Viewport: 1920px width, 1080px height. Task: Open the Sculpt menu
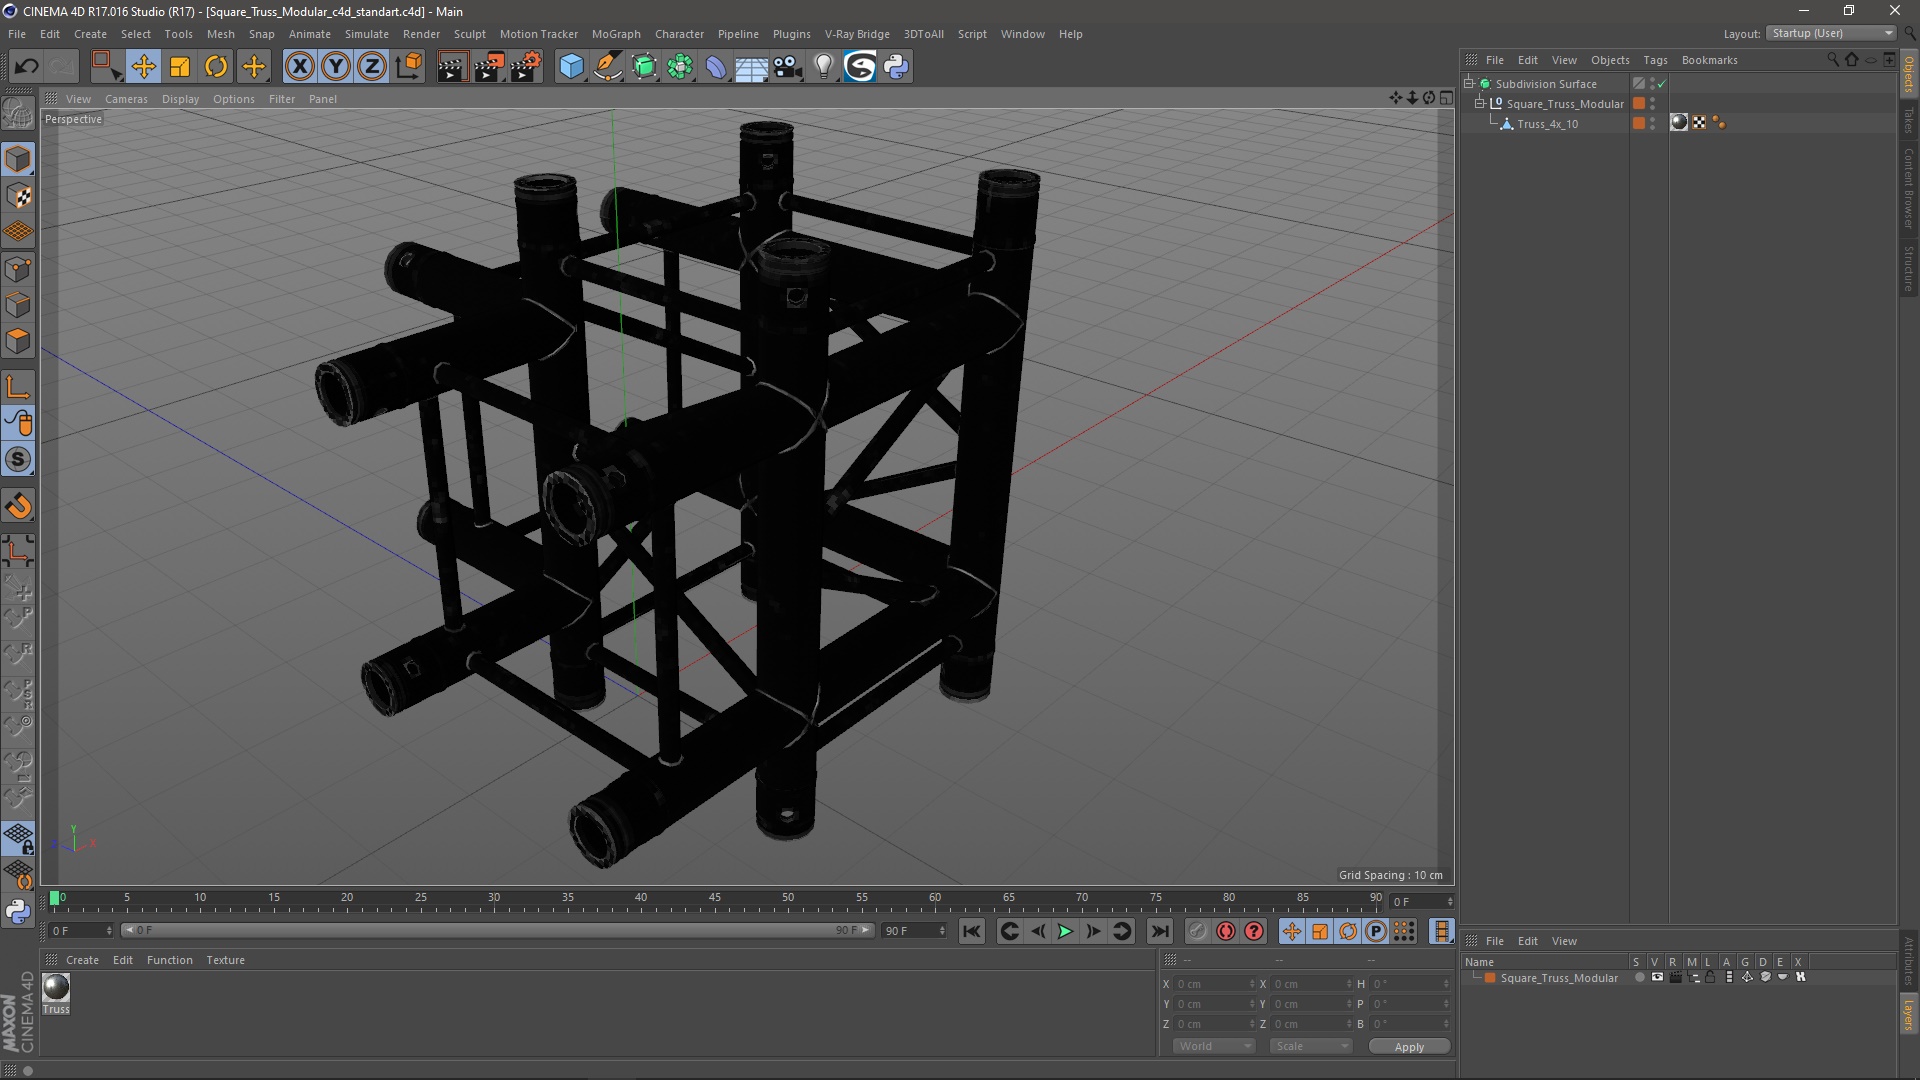tap(469, 34)
